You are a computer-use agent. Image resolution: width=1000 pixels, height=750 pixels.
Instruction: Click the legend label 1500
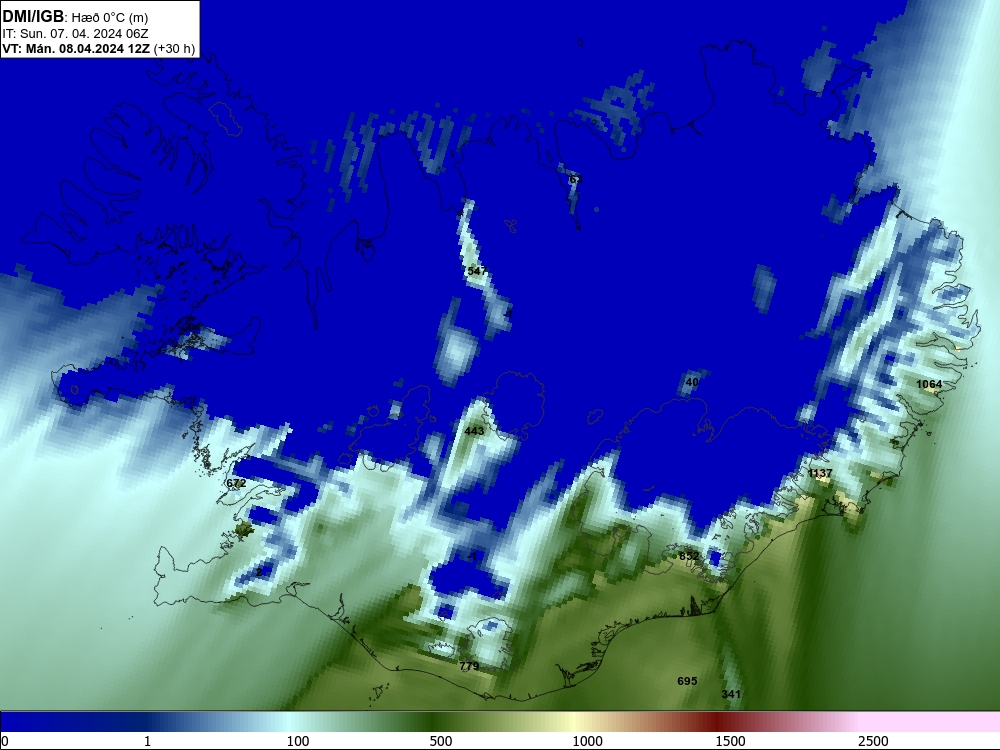pyautogui.click(x=730, y=741)
